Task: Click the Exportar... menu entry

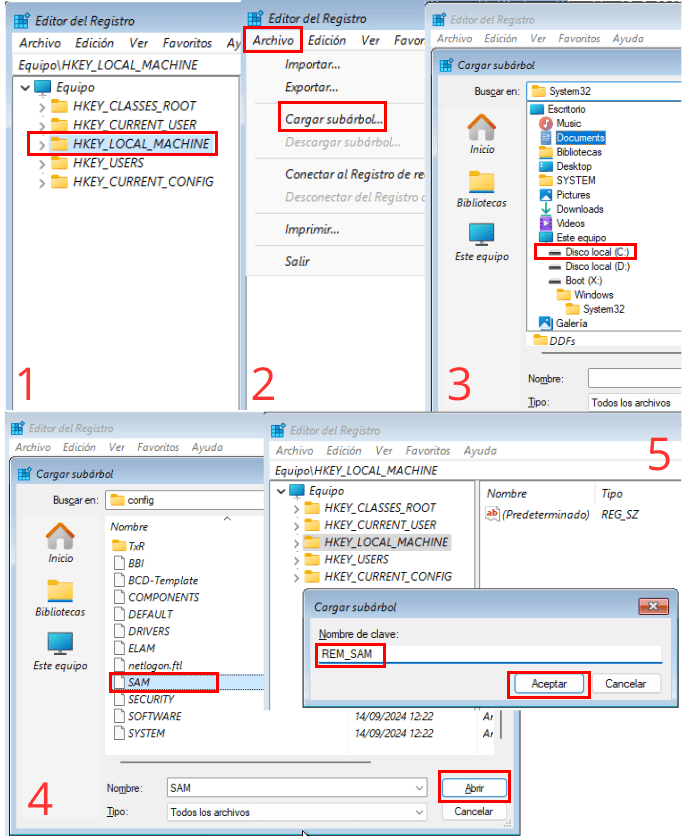Action: [x=312, y=88]
